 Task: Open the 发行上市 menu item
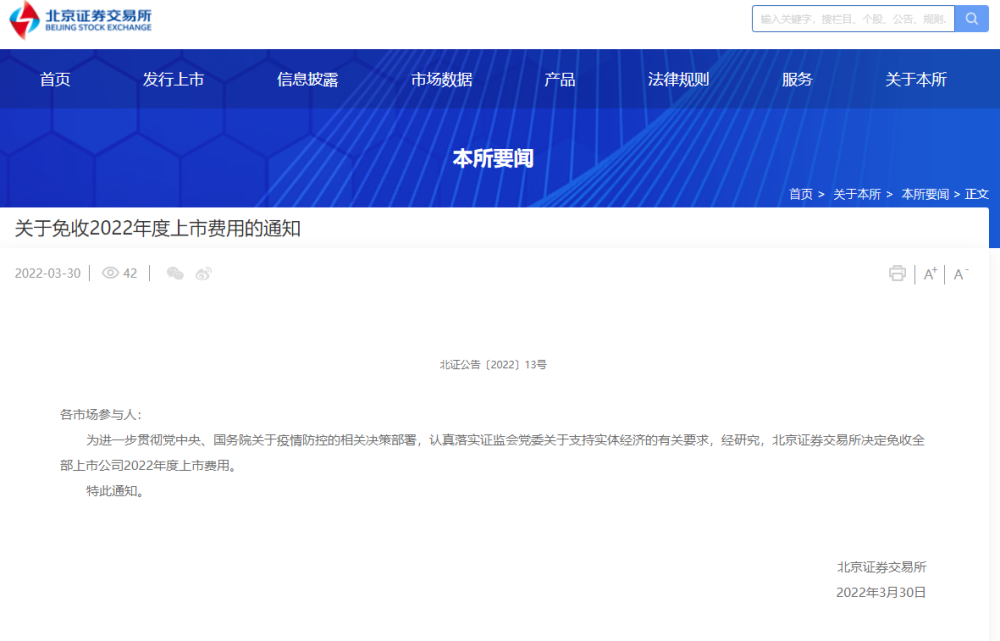pos(173,80)
